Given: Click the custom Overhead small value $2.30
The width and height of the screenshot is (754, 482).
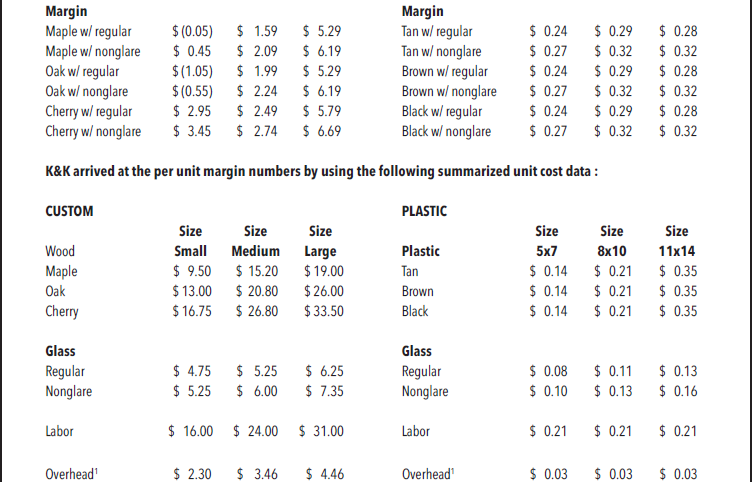Looking at the screenshot, I should tap(191, 473).
